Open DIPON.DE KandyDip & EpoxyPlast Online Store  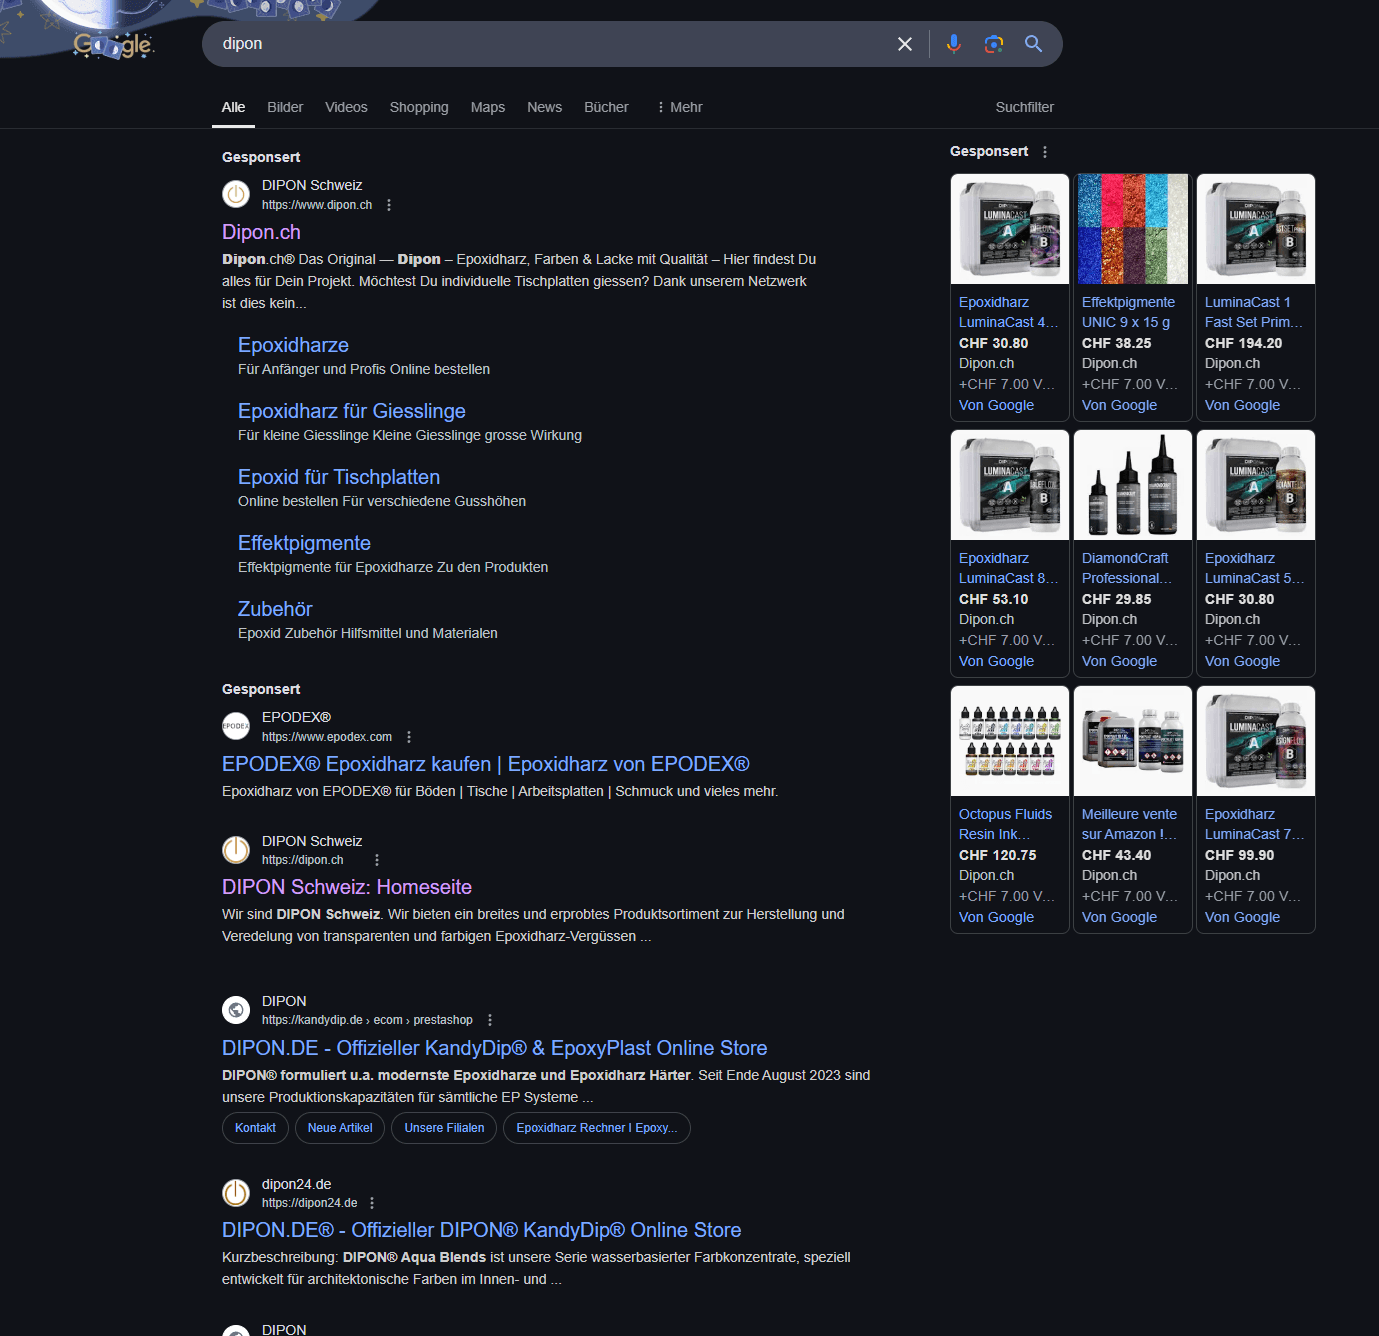click(x=495, y=1048)
